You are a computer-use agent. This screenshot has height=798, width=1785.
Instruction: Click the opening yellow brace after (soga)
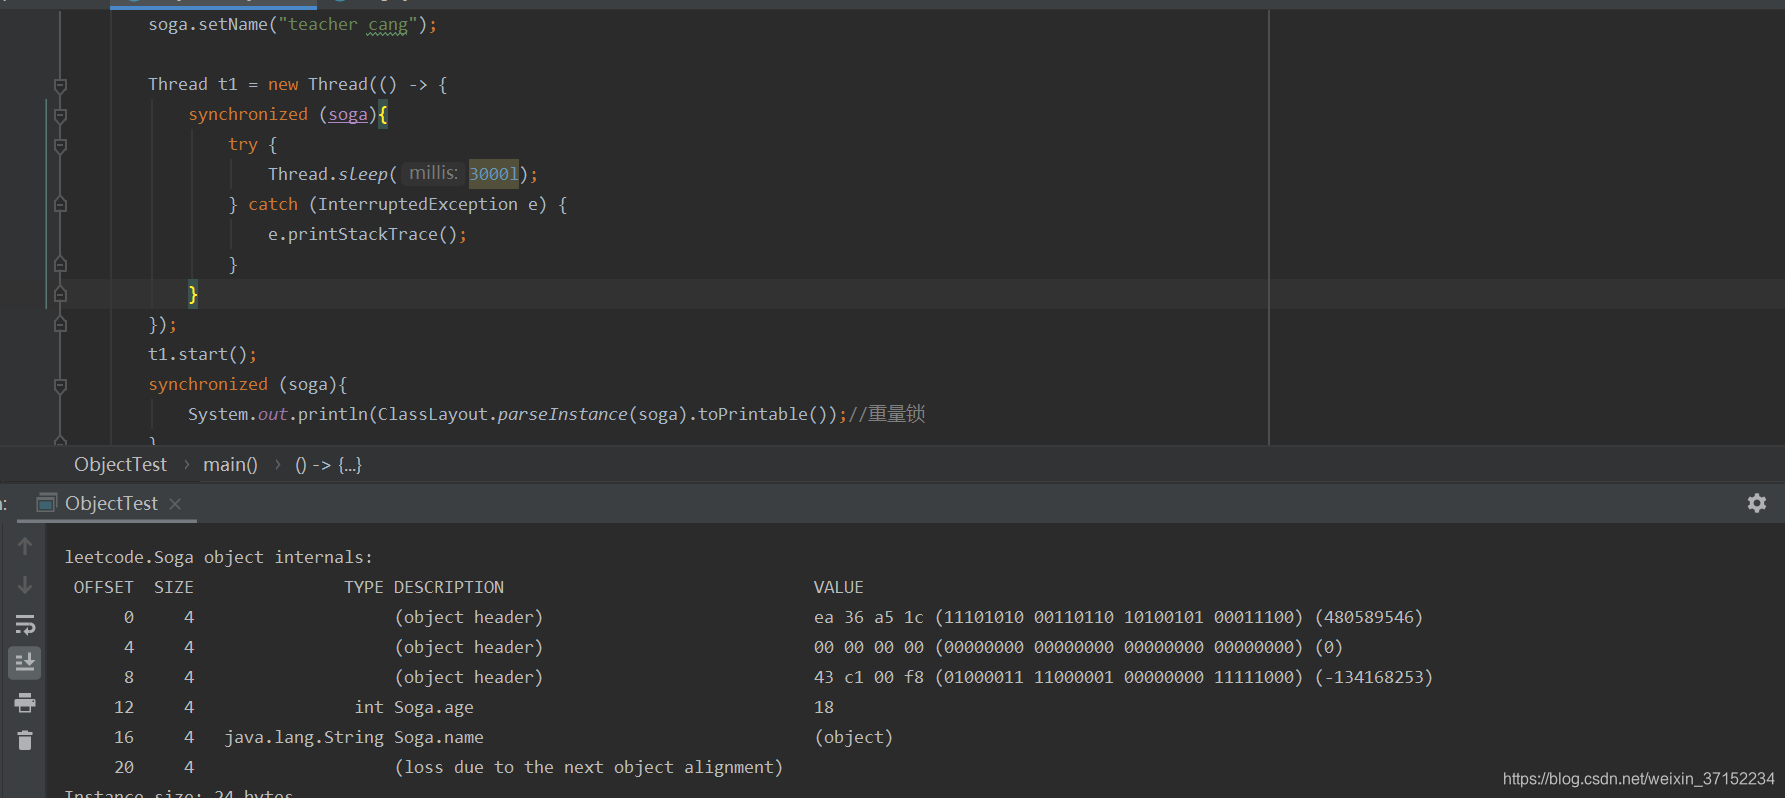coord(383,114)
